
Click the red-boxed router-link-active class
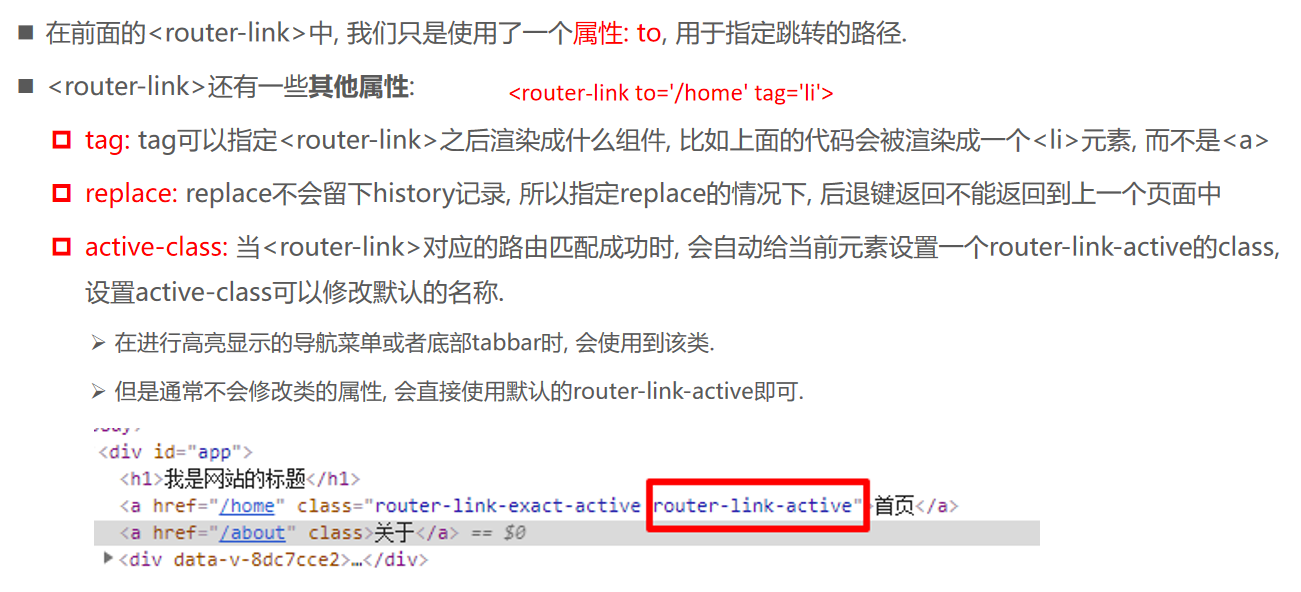[x=758, y=506]
